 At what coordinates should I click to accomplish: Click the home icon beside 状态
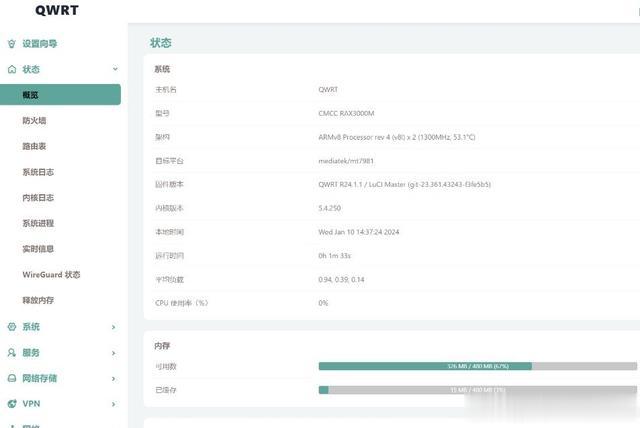(12, 69)
